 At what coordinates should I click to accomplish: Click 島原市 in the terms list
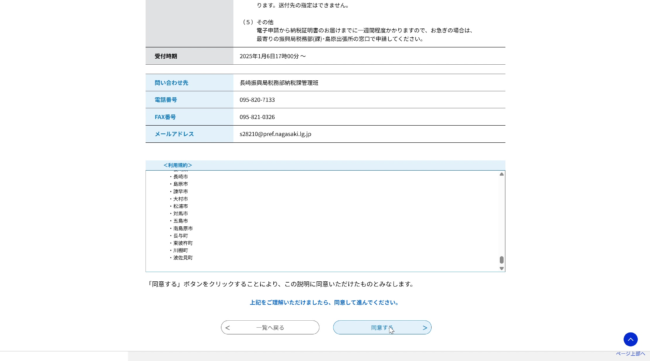[180, 184]
